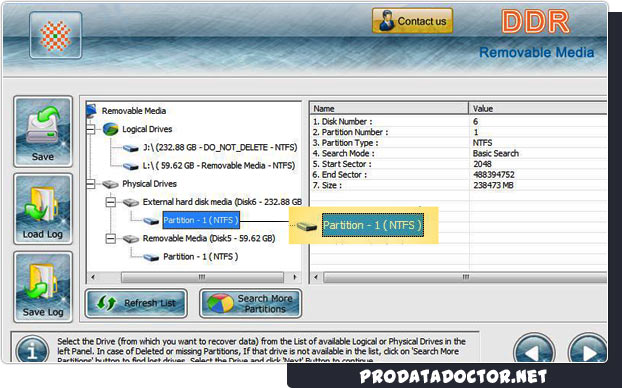622x388 pixels.
Task: Collapse the Physical Drives tree node
Action: coord(90,184)
